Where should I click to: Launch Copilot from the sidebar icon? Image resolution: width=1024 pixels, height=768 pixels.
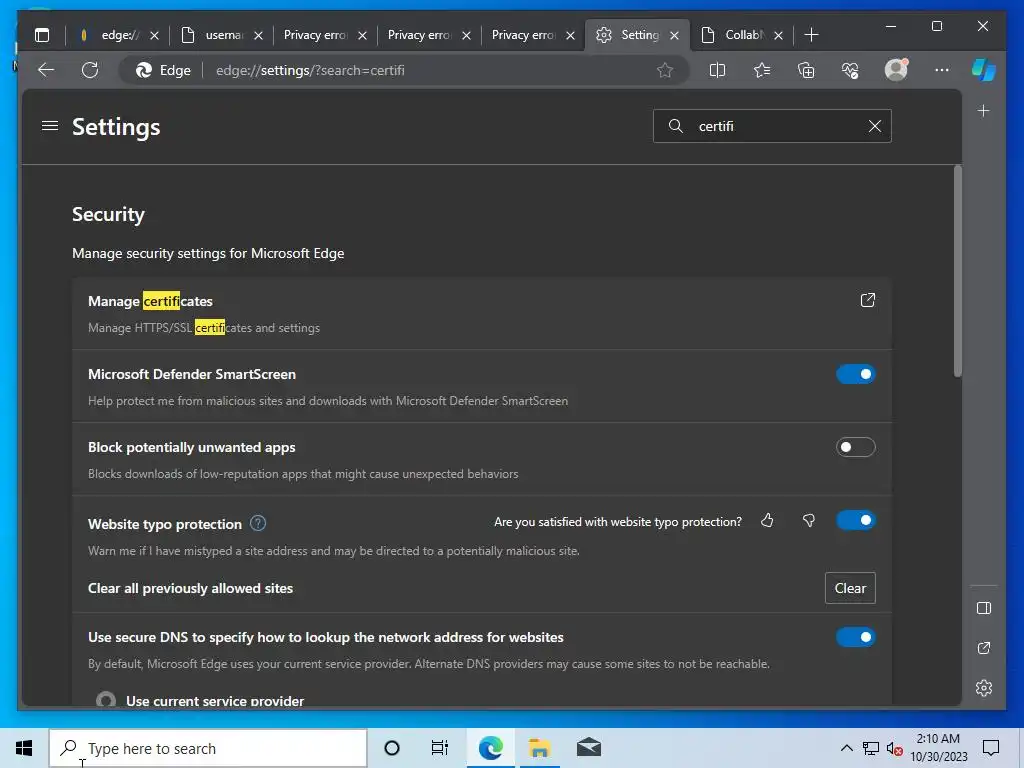click(x=984, y=70)
